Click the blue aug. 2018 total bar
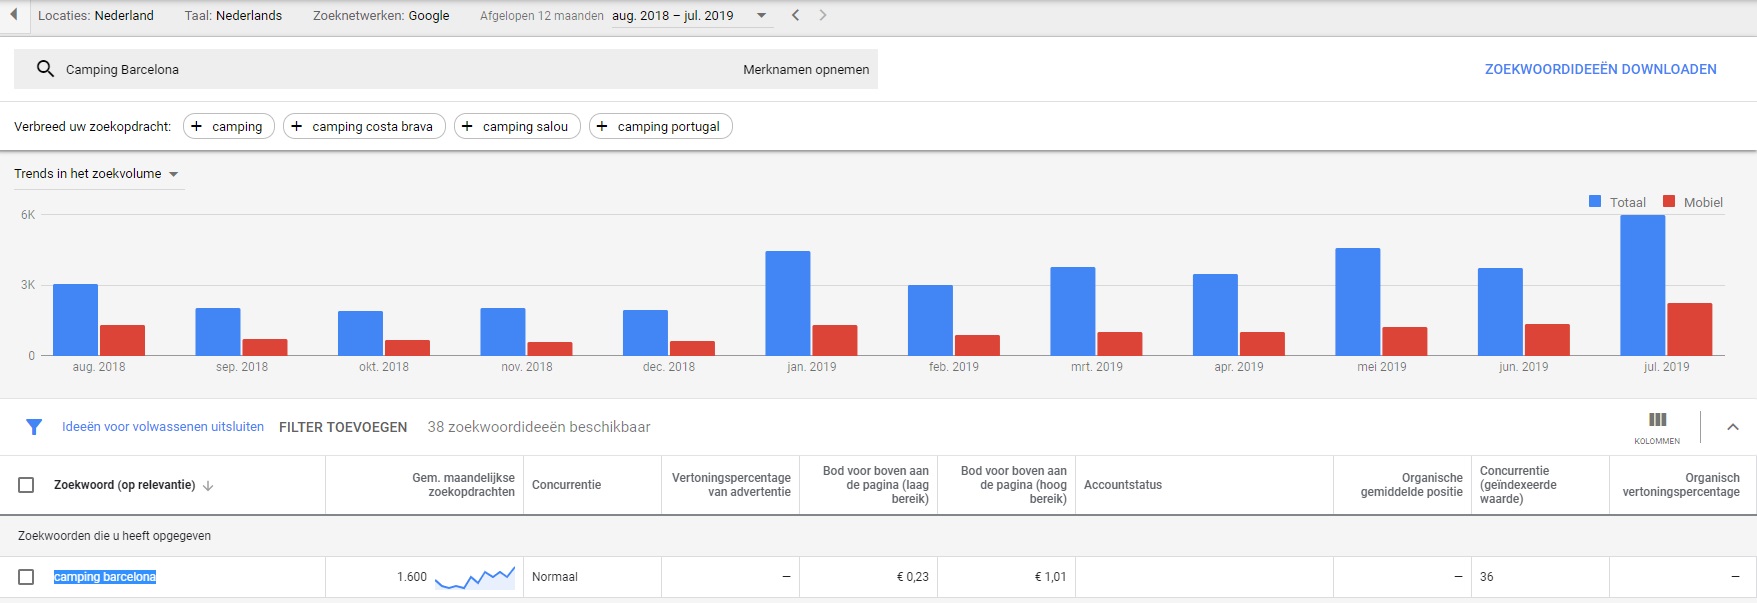Screen dimensions: 1757x603 coord(75,320)
